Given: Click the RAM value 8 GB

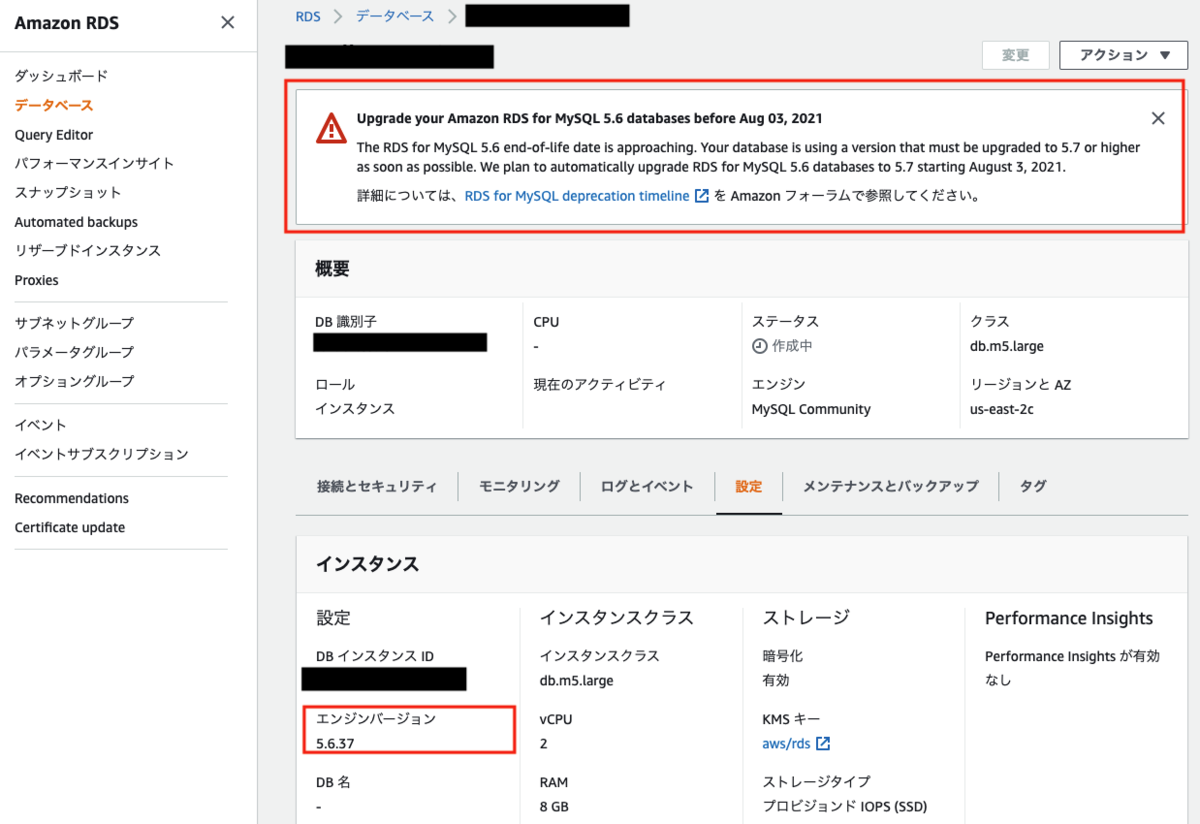Looking at the screenshot, I should pos(554,806).
